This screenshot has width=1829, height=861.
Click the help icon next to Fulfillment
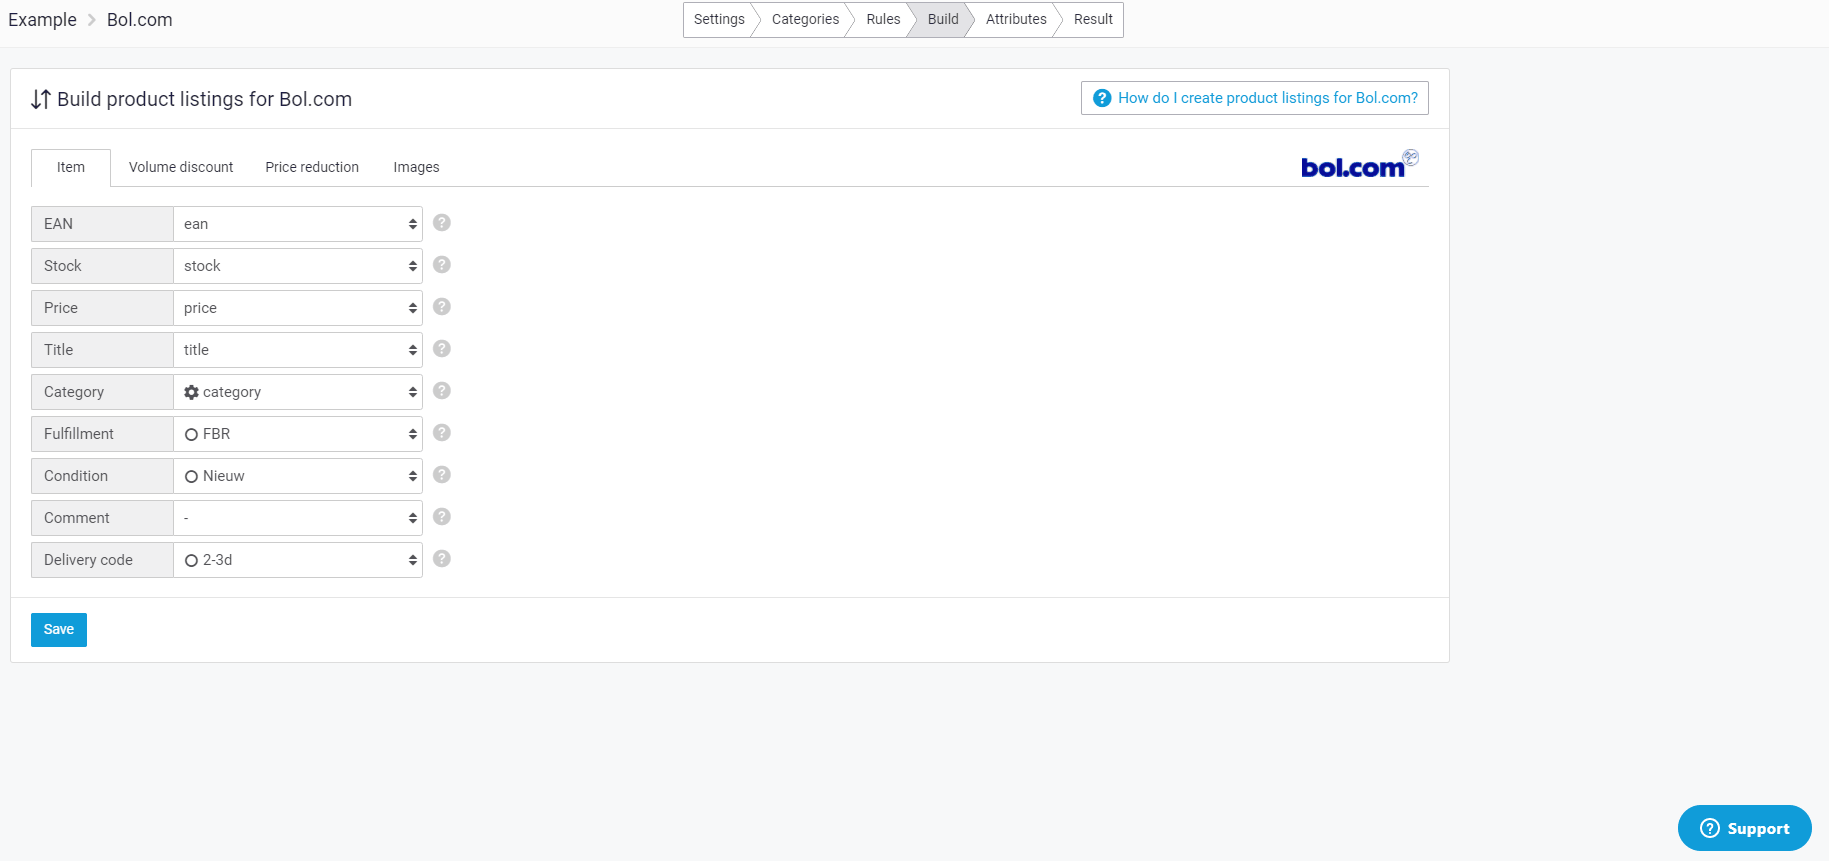[442, 433]
